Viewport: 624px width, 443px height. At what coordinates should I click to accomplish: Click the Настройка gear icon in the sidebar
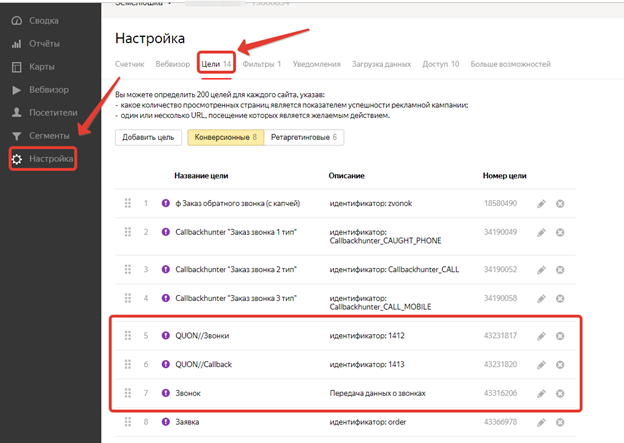[x=17, y=159]
